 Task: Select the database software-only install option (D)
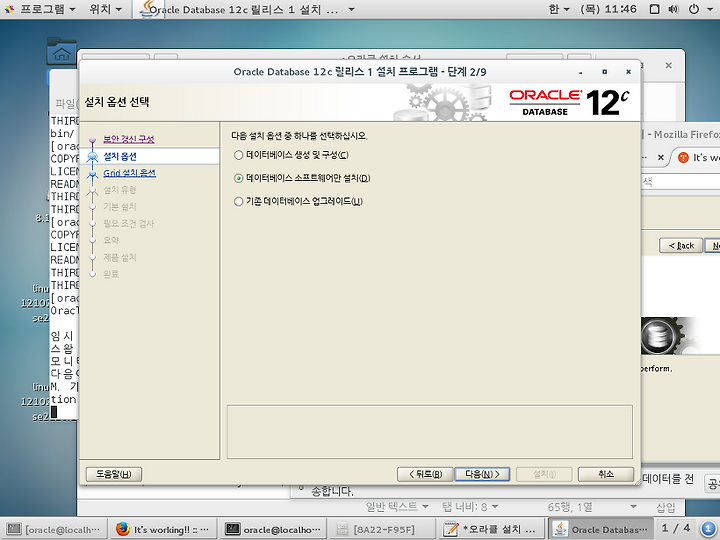click(x=302, y=178)
